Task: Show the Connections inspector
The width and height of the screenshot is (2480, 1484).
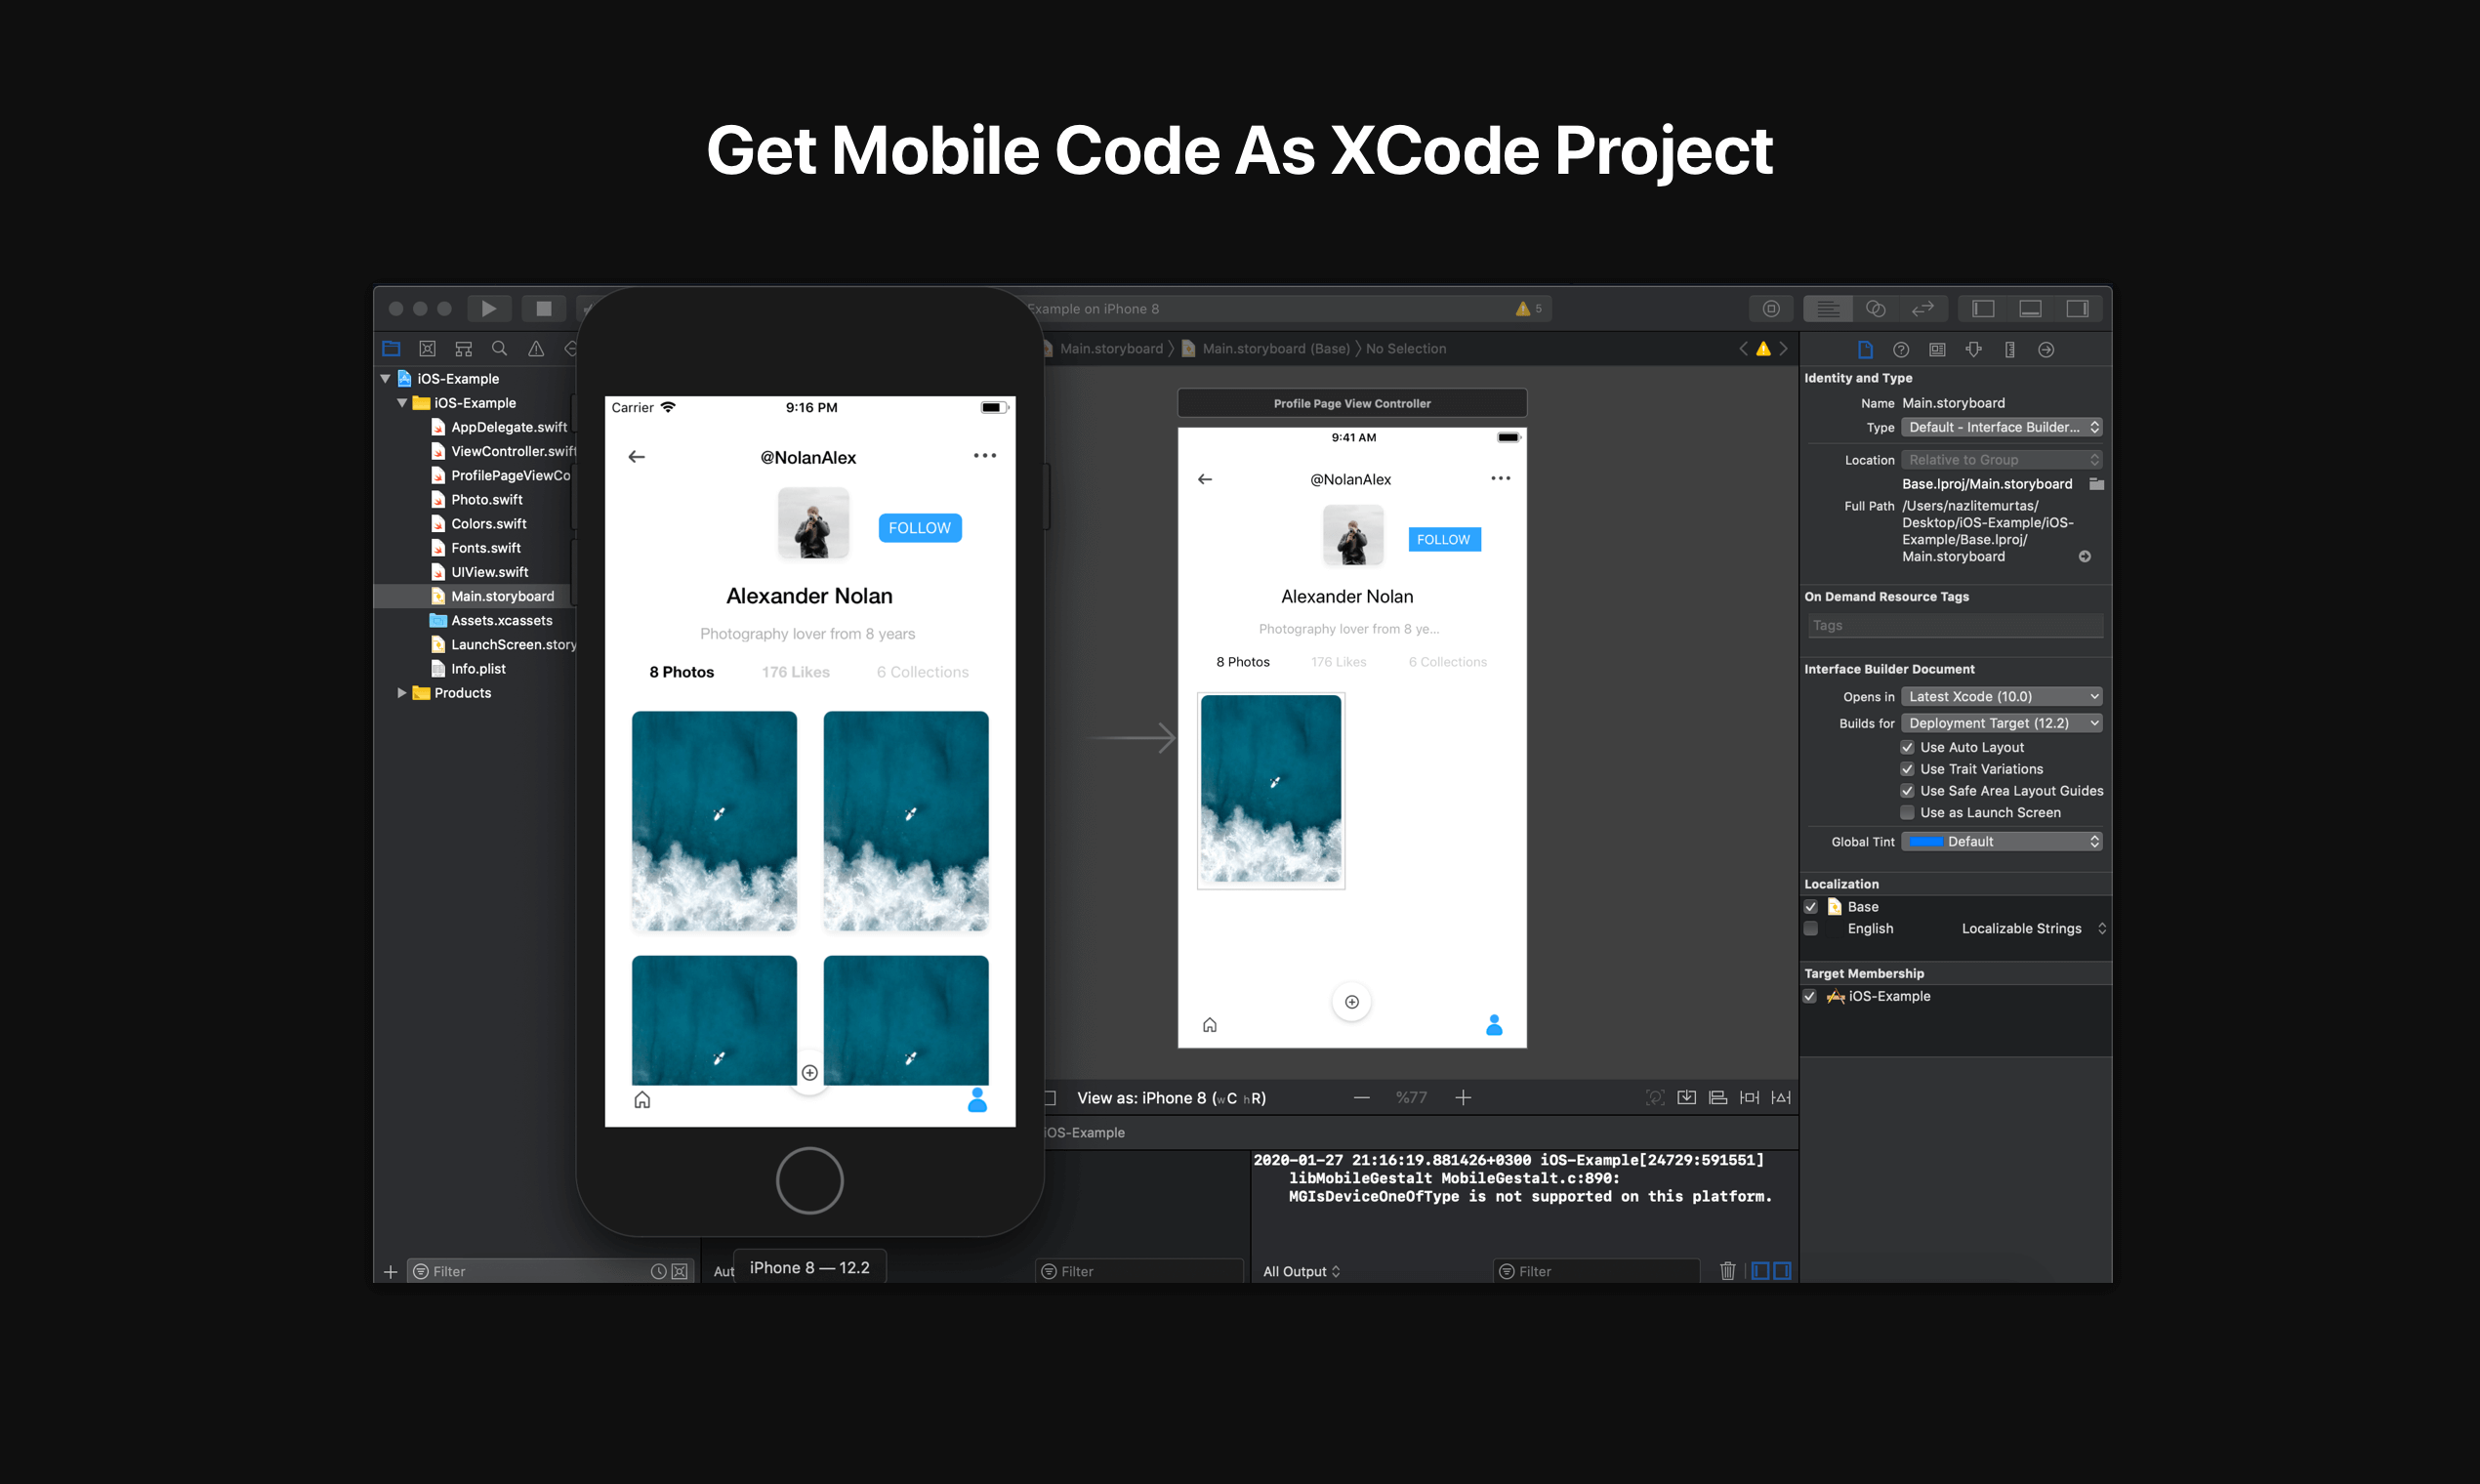Action: coord(2046,350)
